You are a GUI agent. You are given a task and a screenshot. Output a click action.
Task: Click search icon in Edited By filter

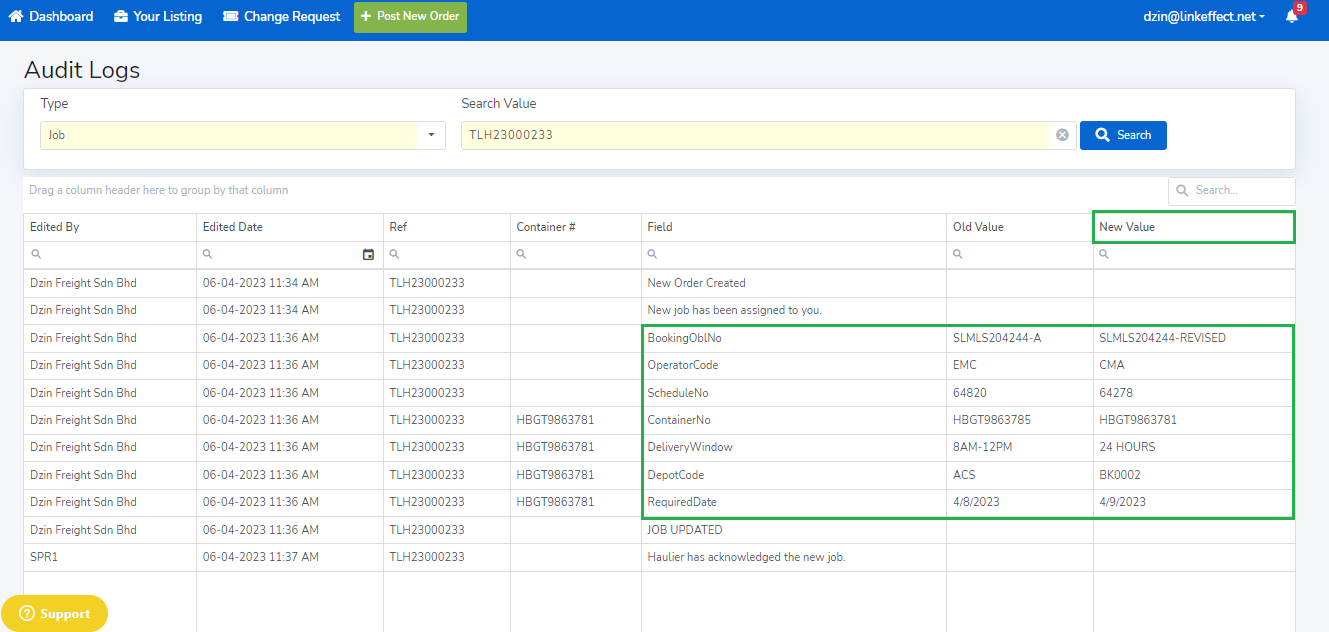[x=35, y=255]
